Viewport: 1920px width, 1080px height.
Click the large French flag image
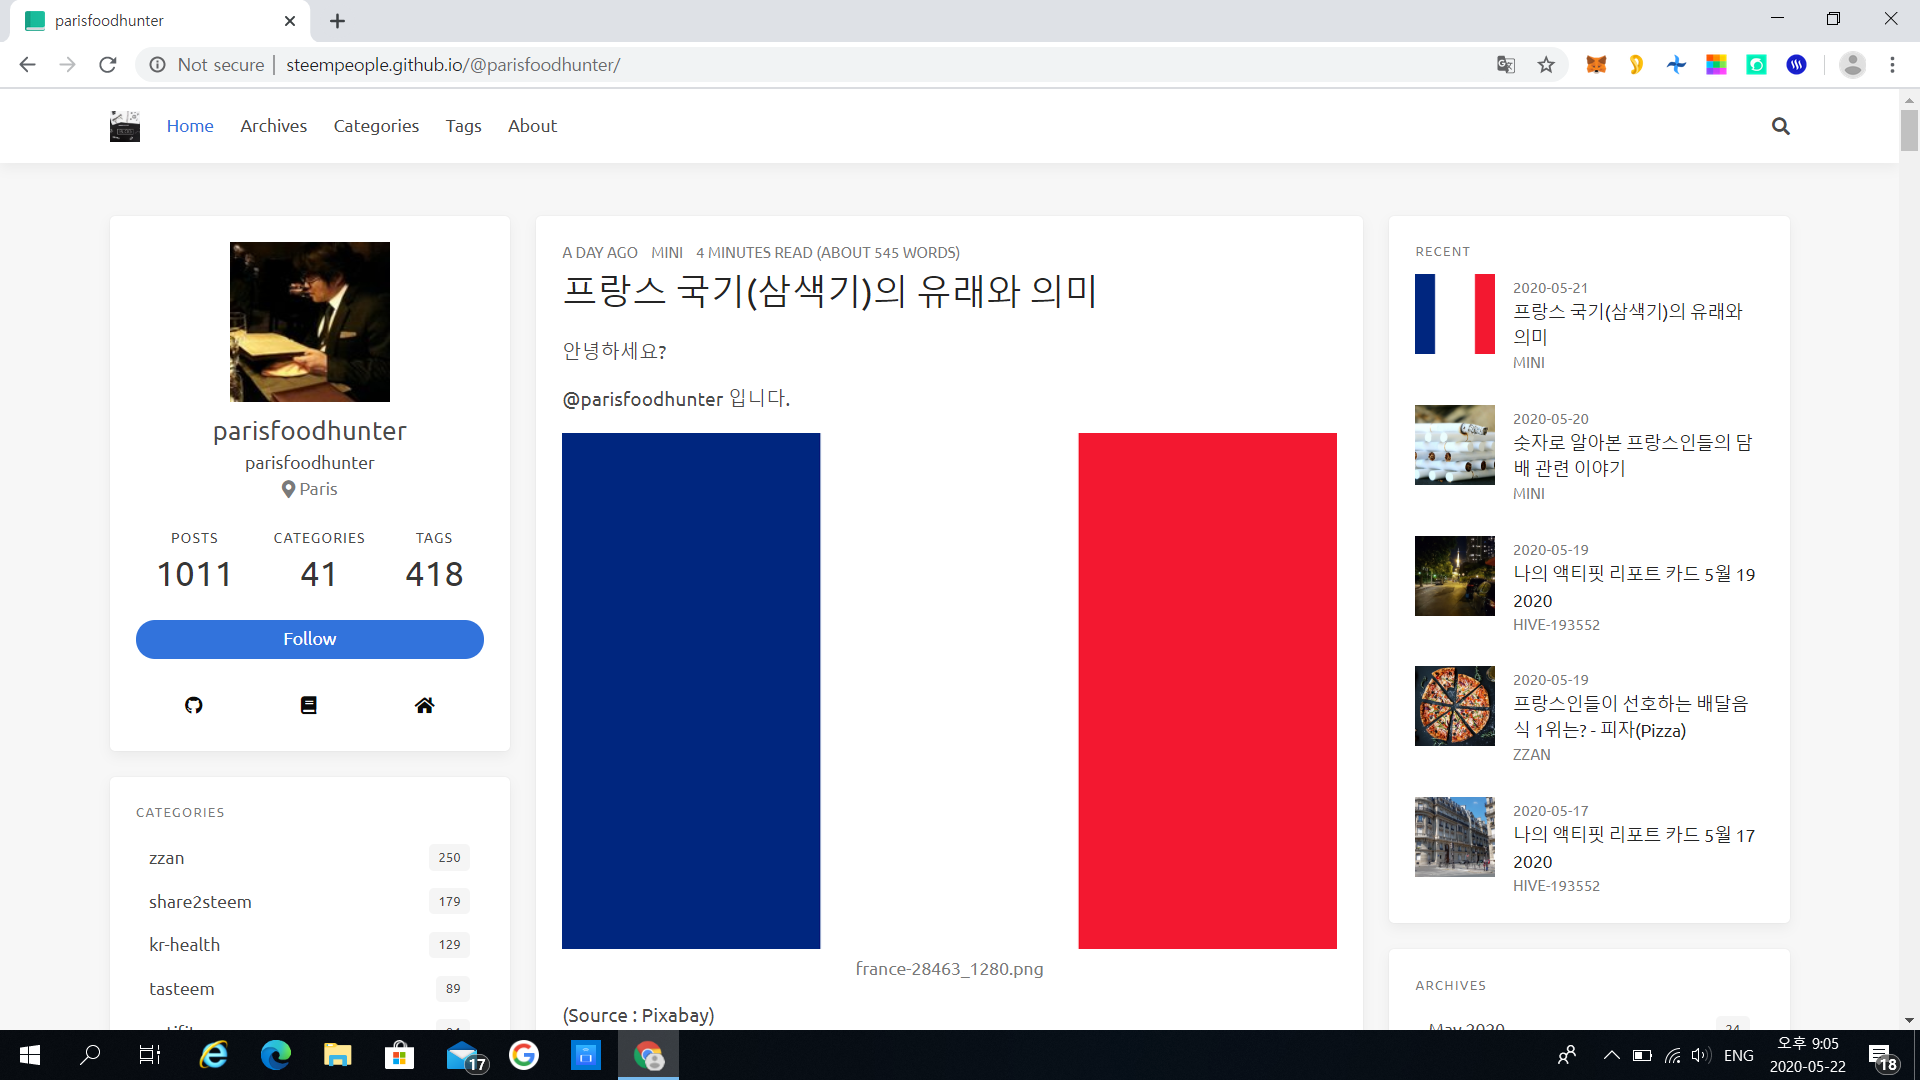click(x=949, y=691)
